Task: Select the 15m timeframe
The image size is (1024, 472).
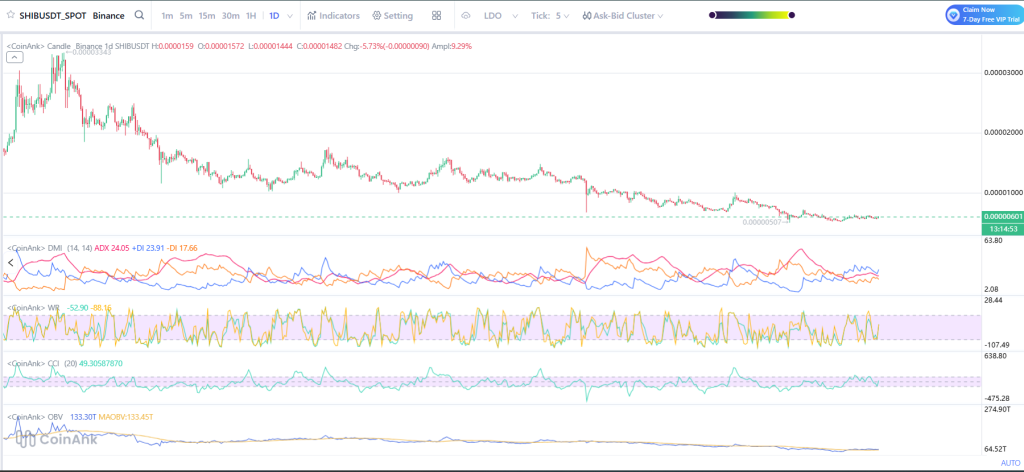Action: pyautogui.click(x=206, y=16)
